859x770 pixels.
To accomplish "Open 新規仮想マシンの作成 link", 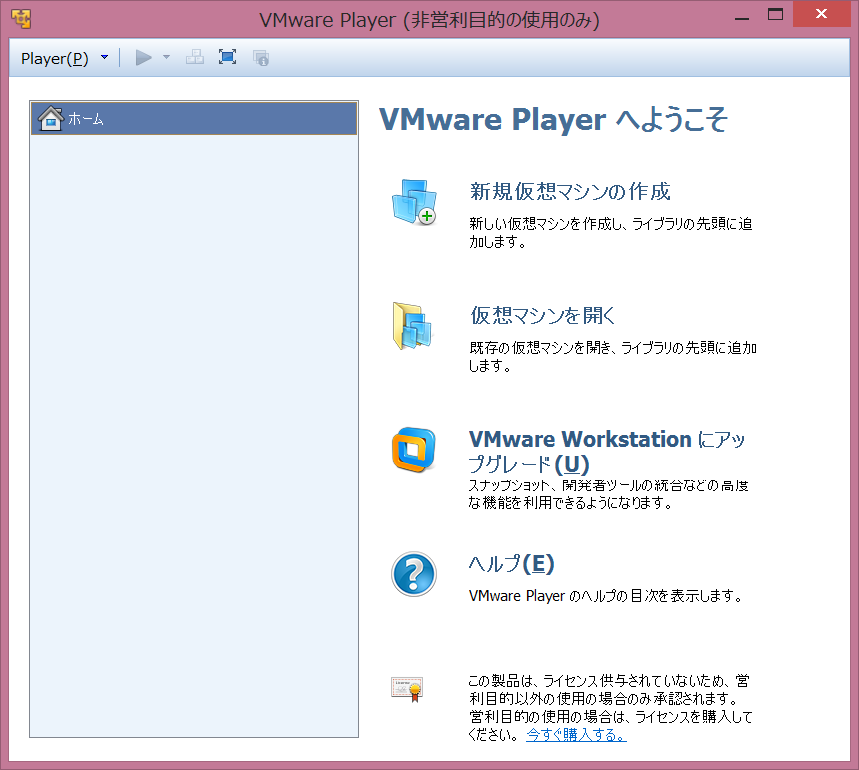I will pos(570,191).
